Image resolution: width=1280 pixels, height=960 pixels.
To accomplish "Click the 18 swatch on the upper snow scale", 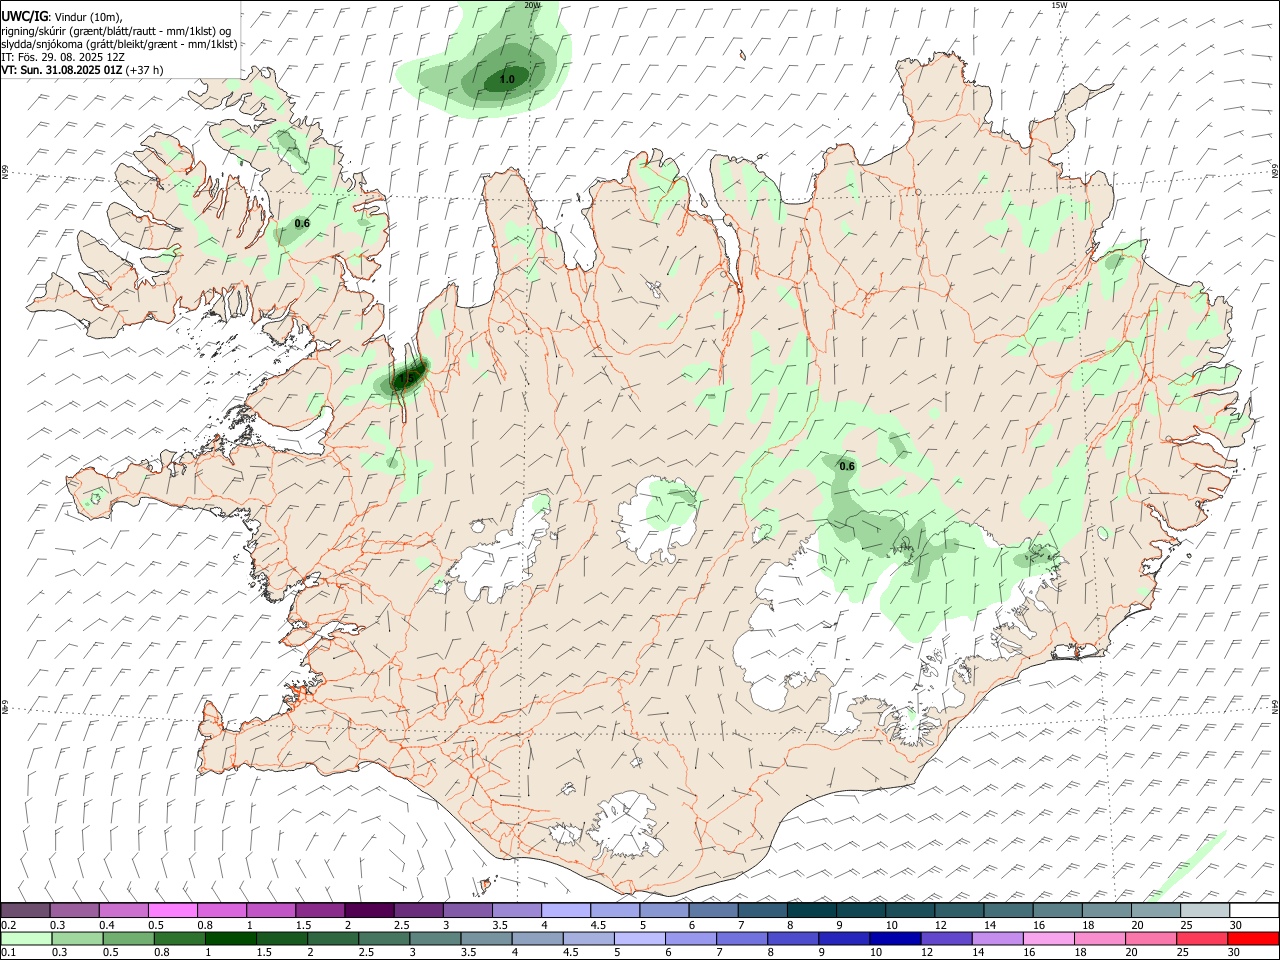I will (x=1105, y=910).
